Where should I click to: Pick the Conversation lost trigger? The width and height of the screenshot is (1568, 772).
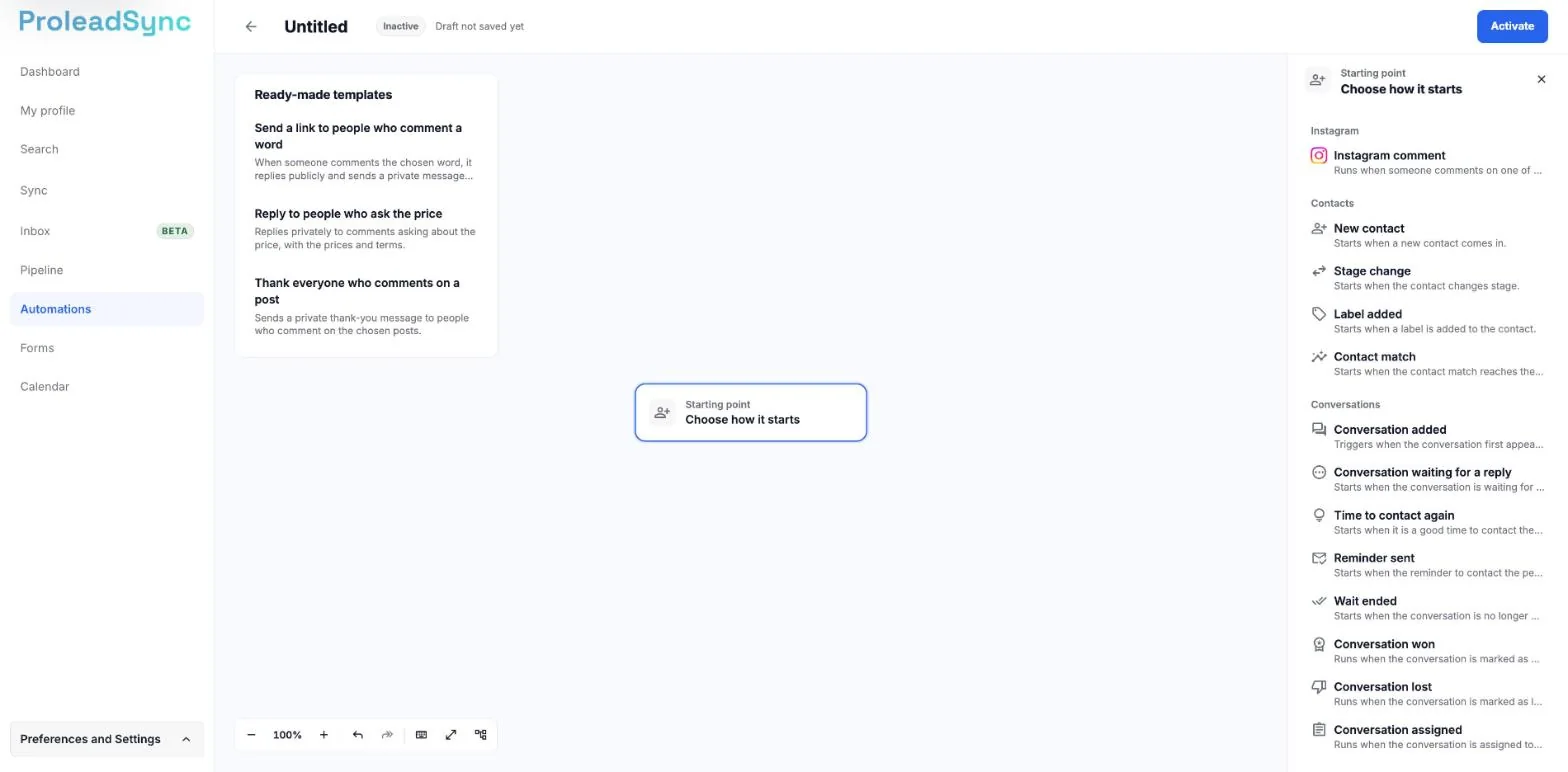point(1427,694)
